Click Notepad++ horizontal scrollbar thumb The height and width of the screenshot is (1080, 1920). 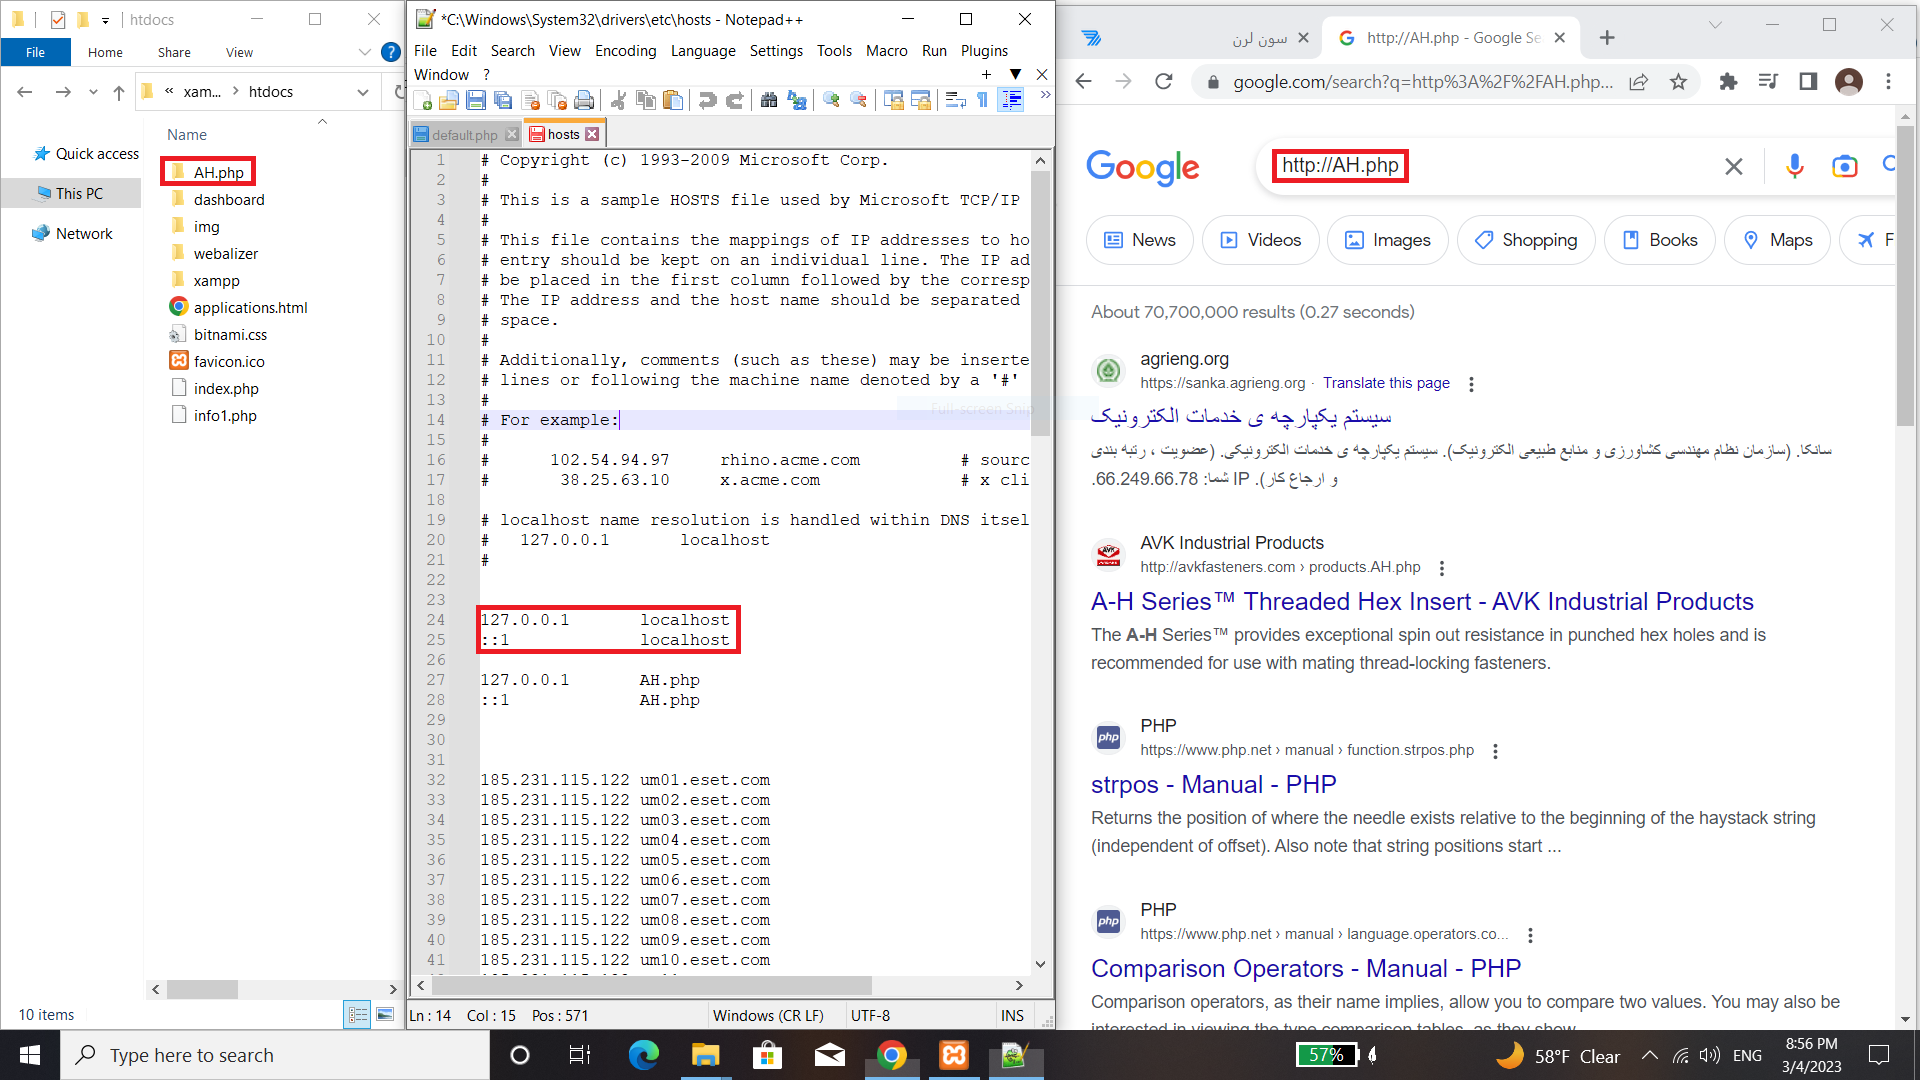pos(651,985)
